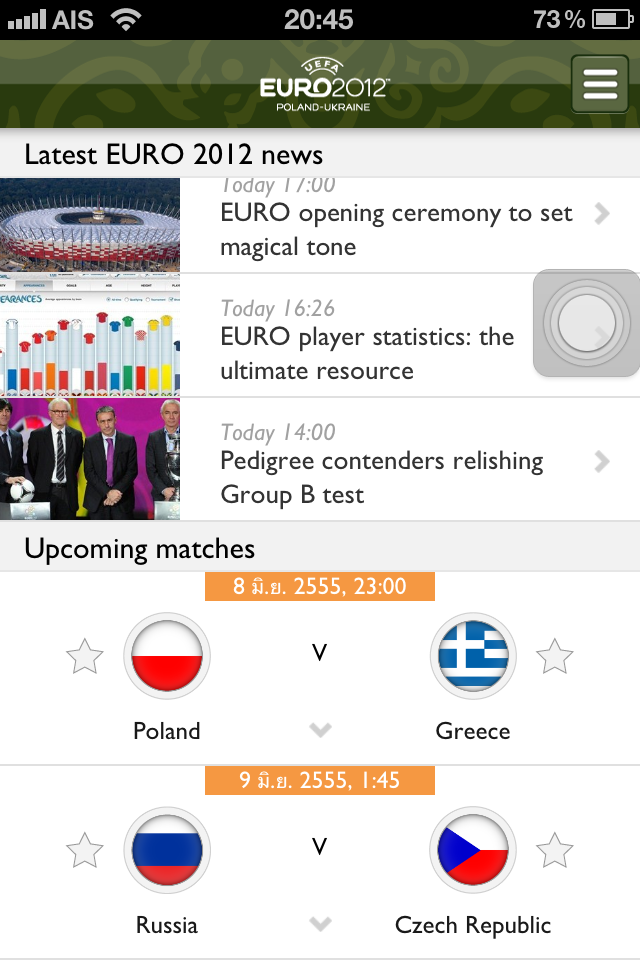Favorite Poland with the star
640x960 pixels.
85,656
